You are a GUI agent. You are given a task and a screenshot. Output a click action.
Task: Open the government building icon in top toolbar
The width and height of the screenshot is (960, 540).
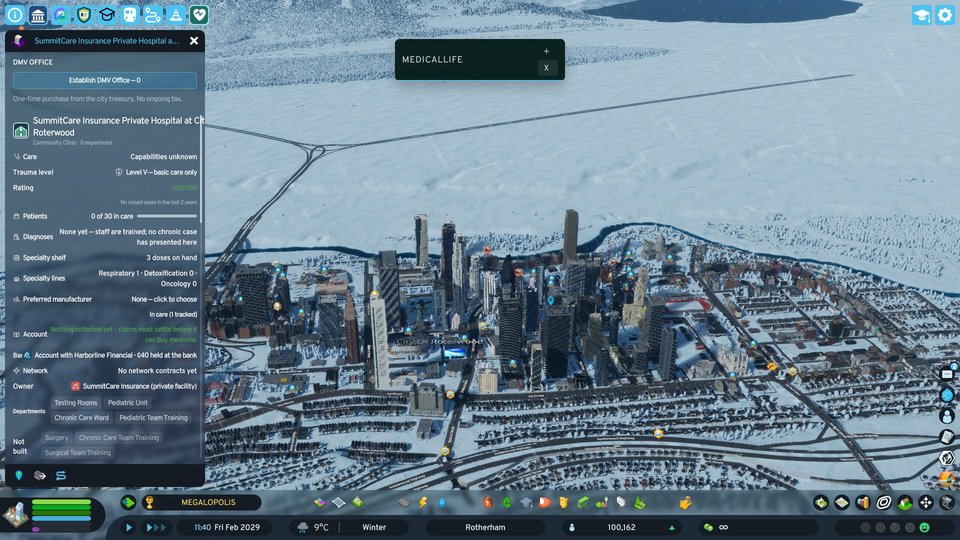38,15
